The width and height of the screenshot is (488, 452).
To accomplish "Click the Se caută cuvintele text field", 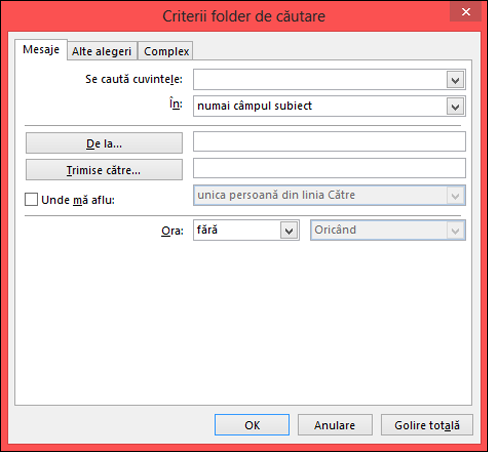I will pyautogui.click(x=320, y=80).
